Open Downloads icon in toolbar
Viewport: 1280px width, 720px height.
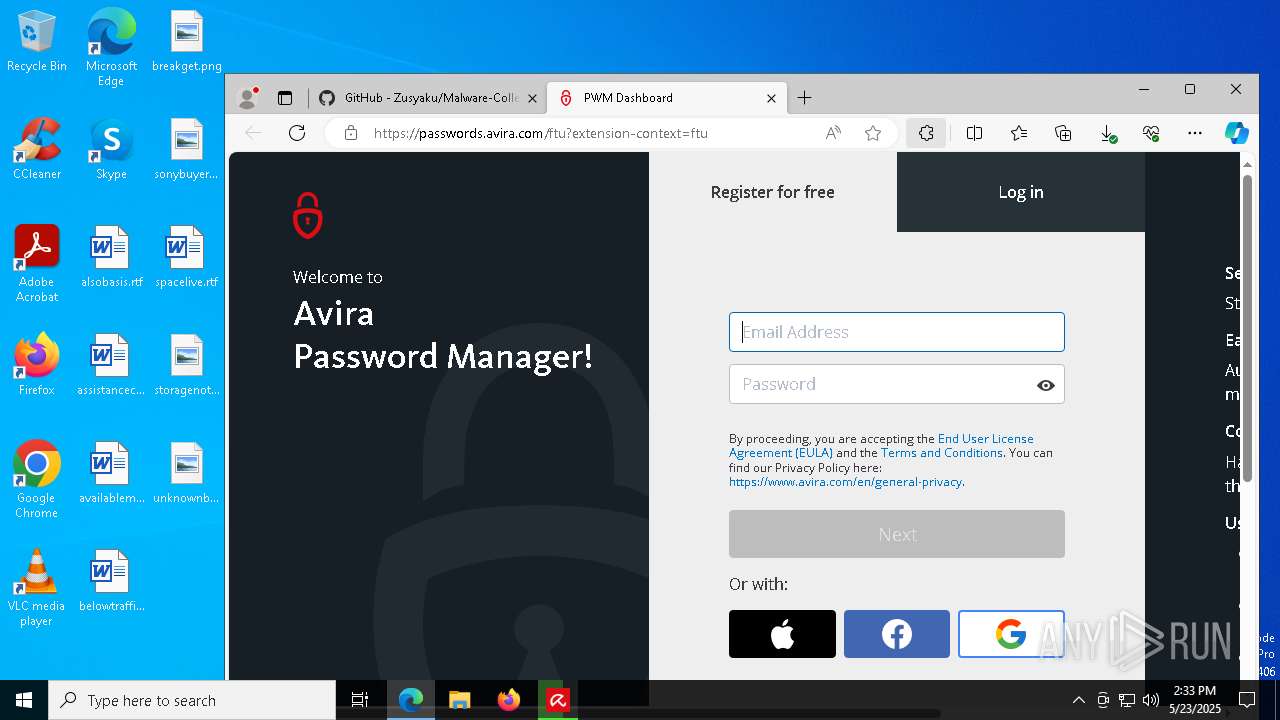coord(1108,133)
